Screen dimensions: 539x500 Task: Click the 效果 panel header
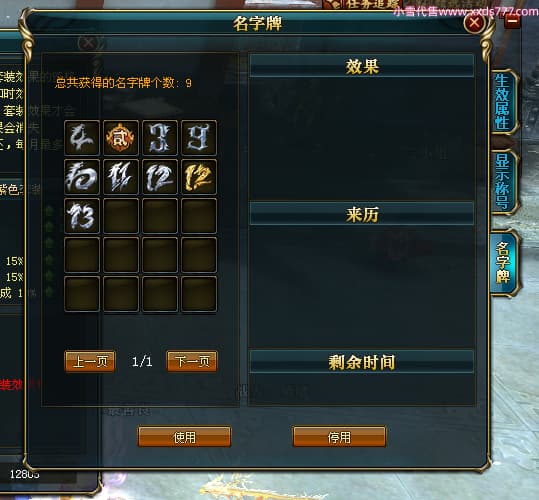[x=362, y=66]
